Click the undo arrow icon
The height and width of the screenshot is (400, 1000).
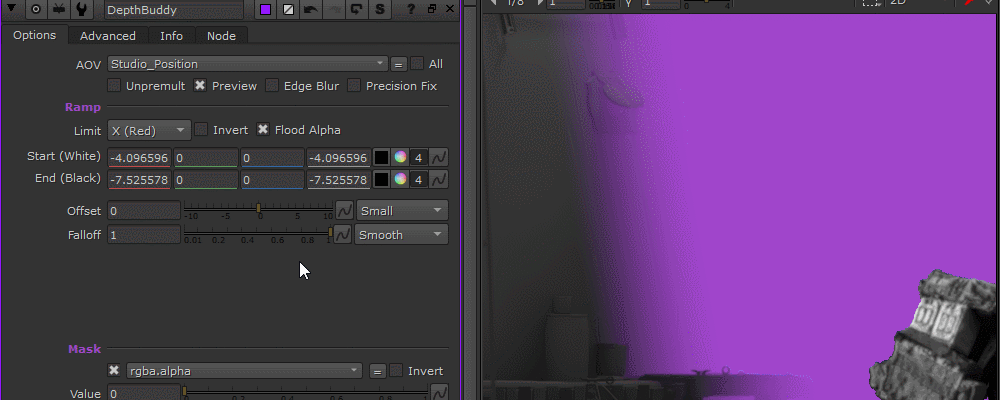[311, 9]
